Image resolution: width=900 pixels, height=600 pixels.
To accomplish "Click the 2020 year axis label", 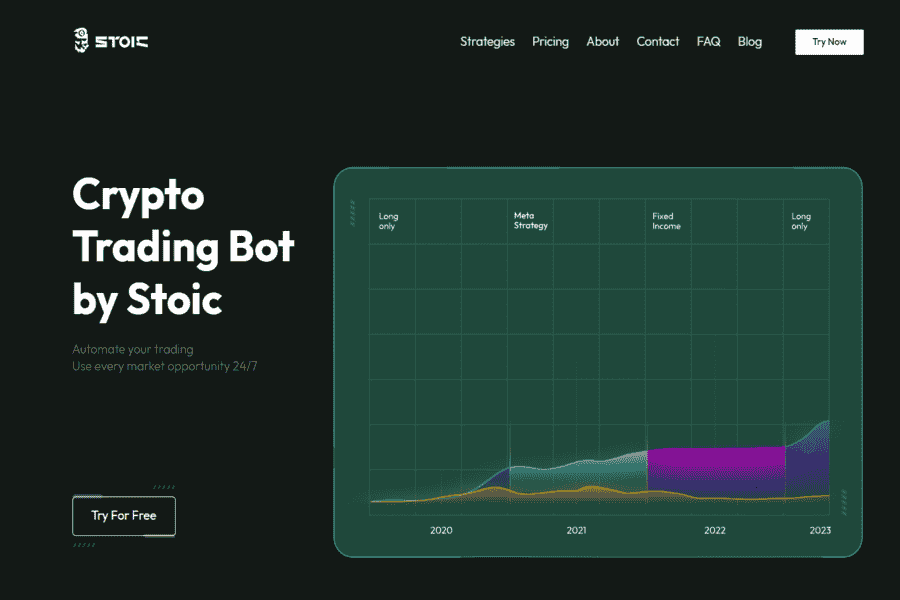I will [441, 530].
